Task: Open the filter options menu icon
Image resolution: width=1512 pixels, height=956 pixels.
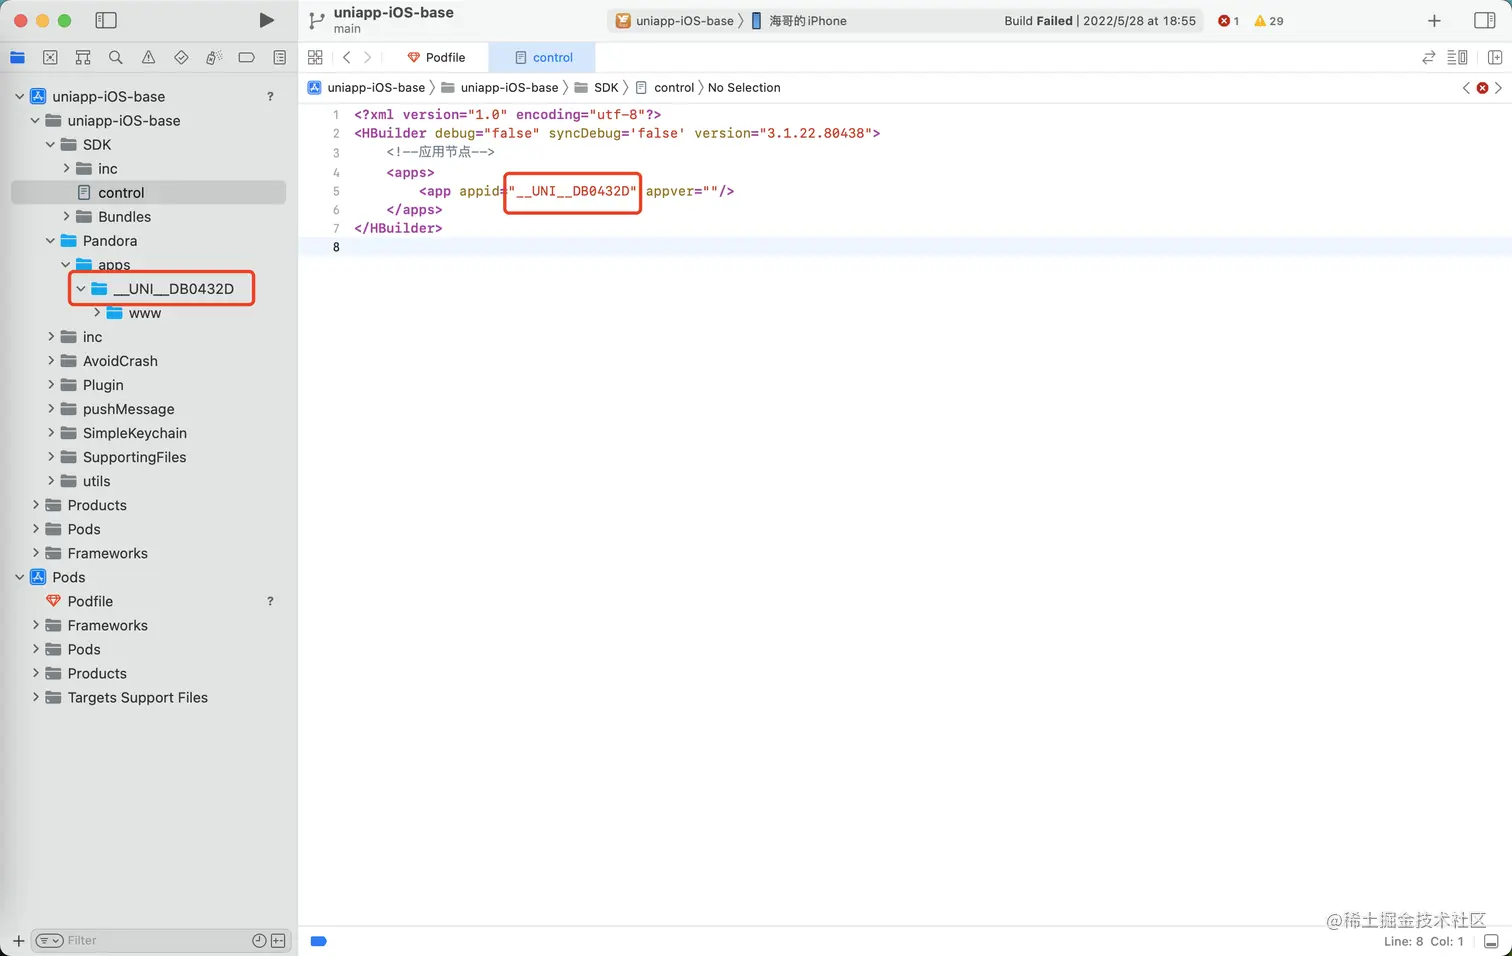Action: coord(49,940)
